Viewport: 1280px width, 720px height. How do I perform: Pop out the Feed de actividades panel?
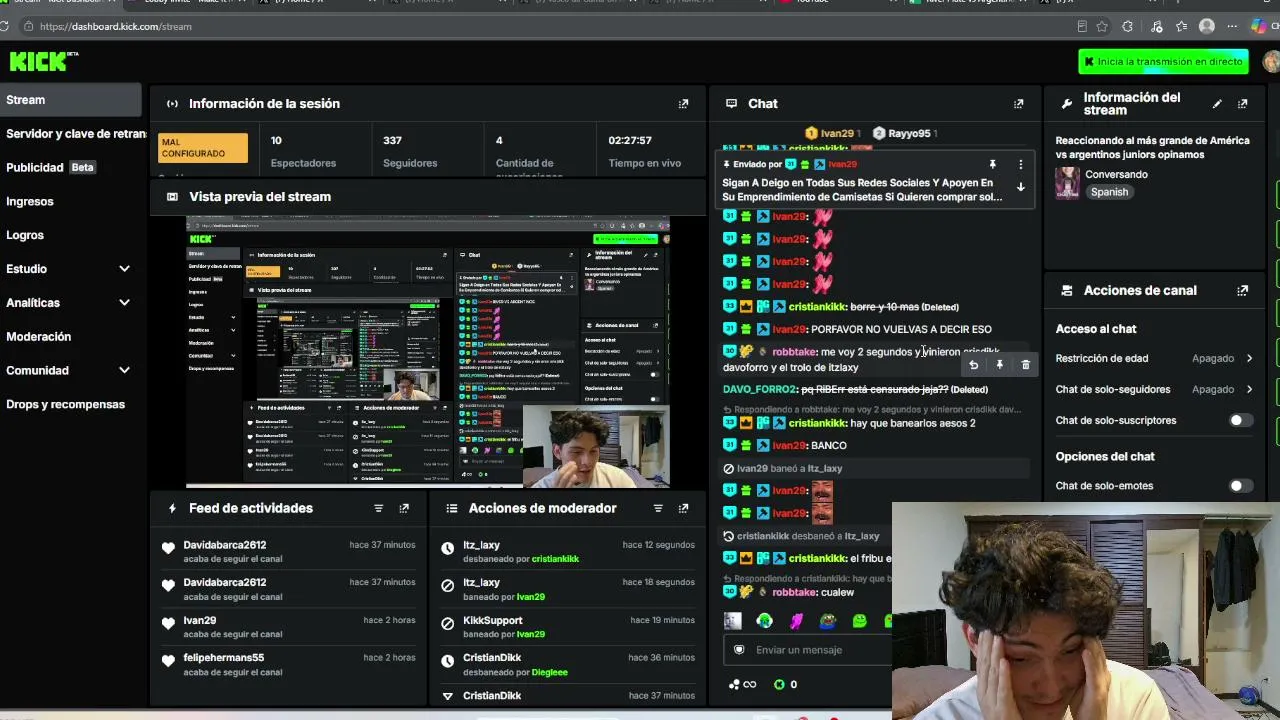[x=404, y=508]
